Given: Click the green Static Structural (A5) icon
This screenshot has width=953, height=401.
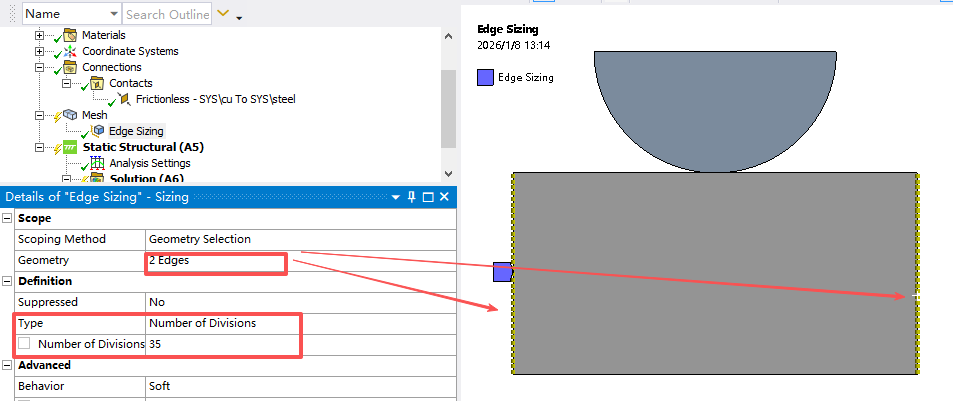Looking at the screenshot, I should [71, 147].
